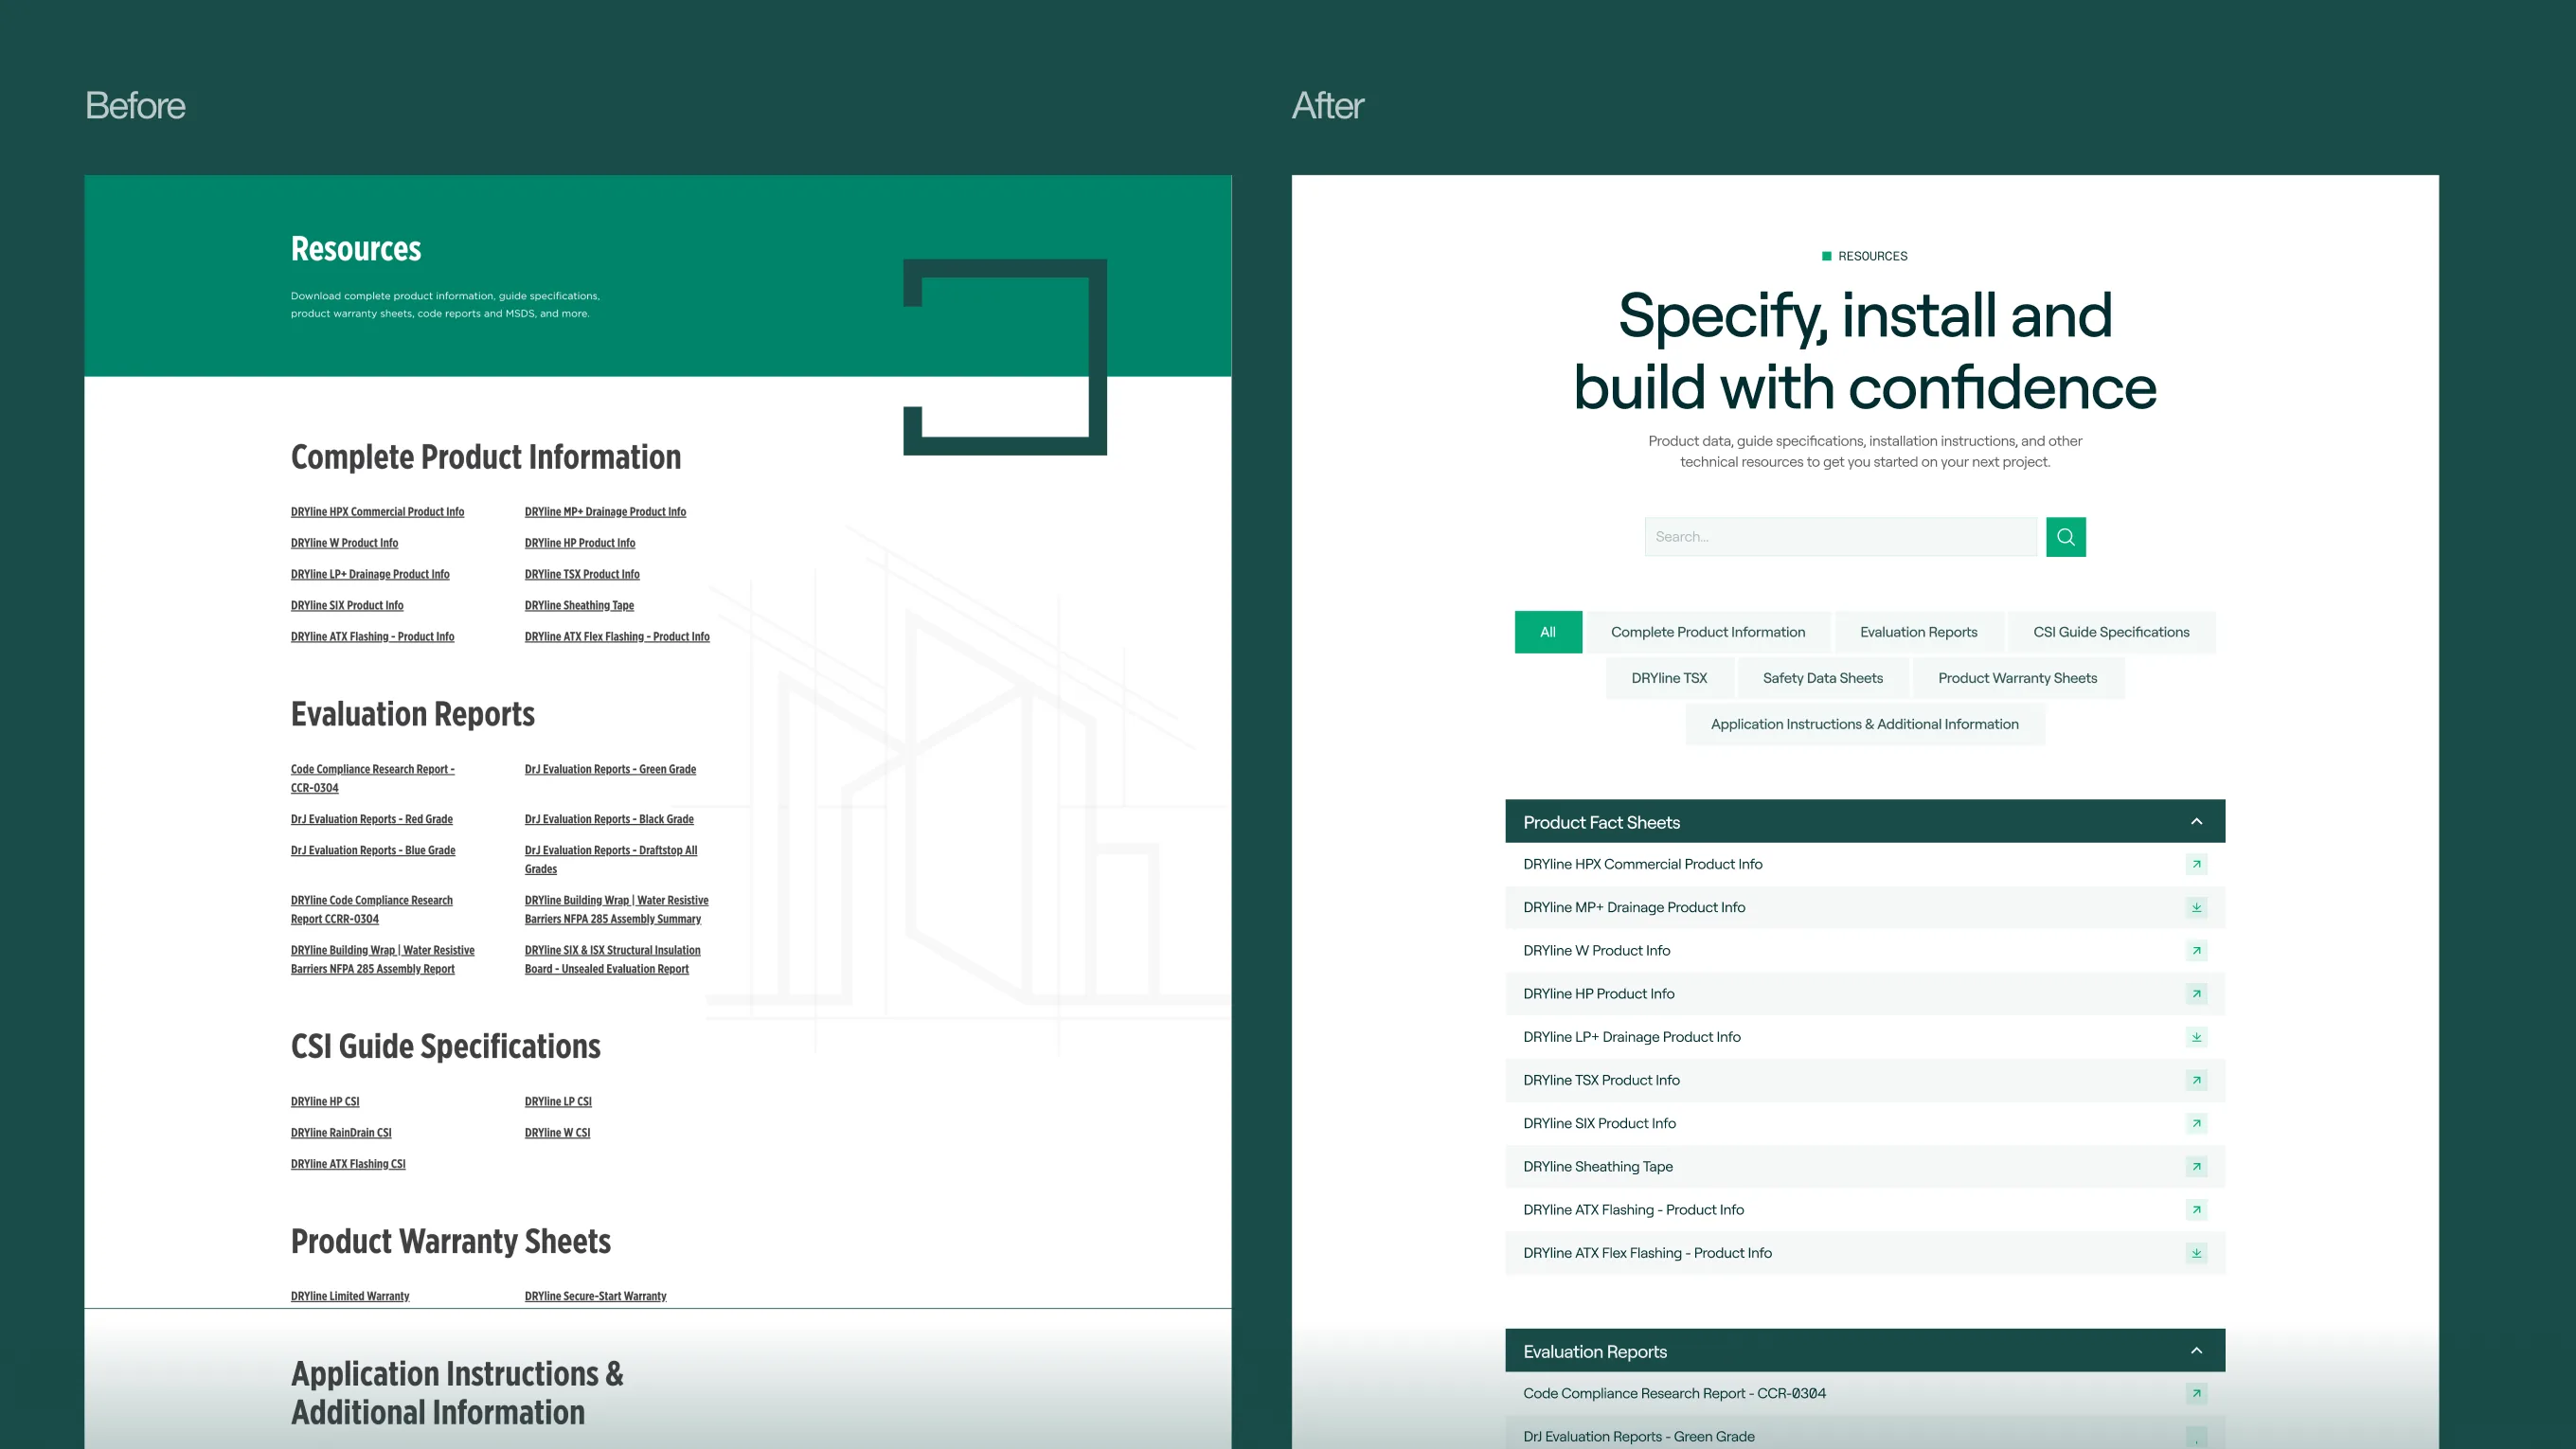This screenshot has height=1449, width=2576.
Task: Open DRYline Limited Warranty link
Action: pyautogui.click(x=350, y=1296)
